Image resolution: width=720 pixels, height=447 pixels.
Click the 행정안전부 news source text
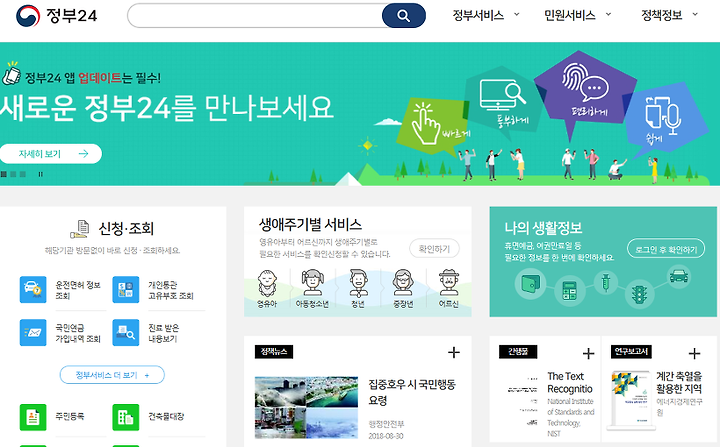(x=386, y=424)
